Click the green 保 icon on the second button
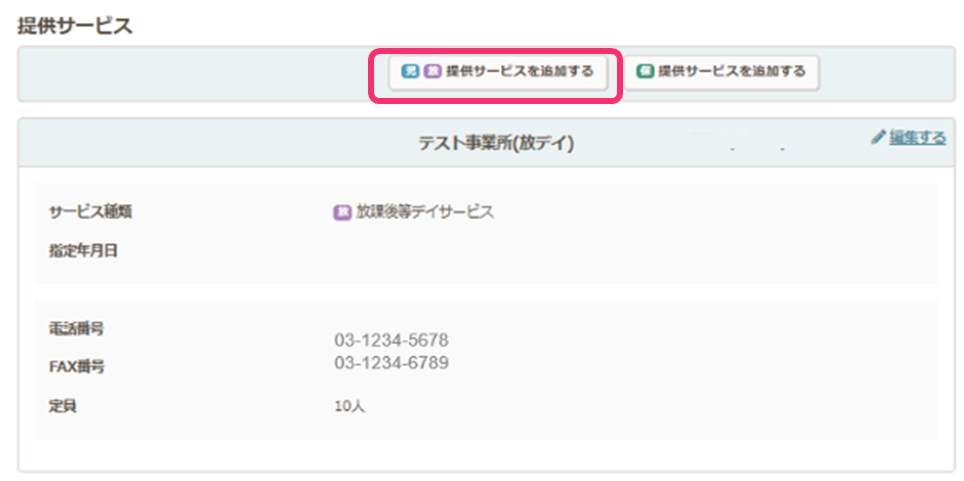 (646, 72)
